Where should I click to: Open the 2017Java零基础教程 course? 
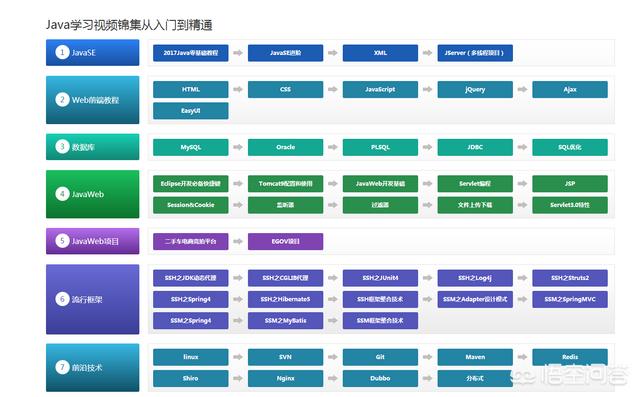[x=191, y=53]
